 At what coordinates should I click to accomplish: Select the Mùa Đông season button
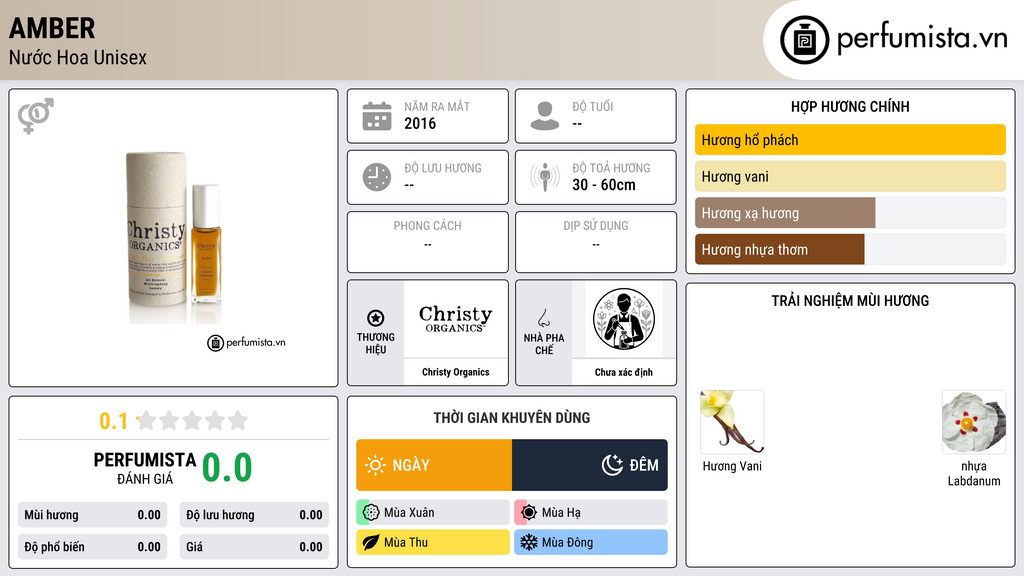click(x=591, y=542)
